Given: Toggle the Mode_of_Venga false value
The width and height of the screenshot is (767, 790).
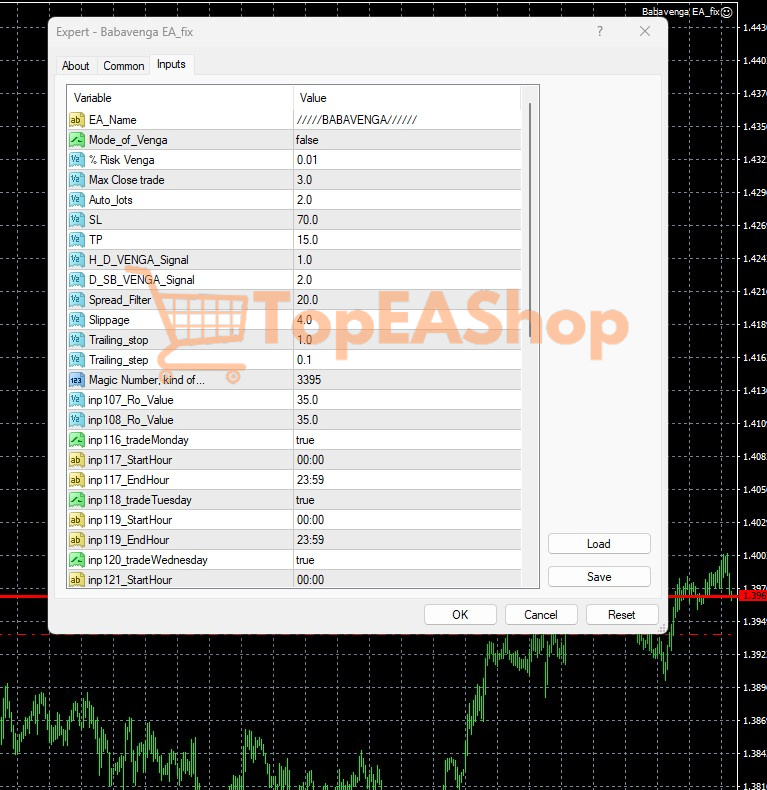Looking at the screenshot, I should 308,140.
